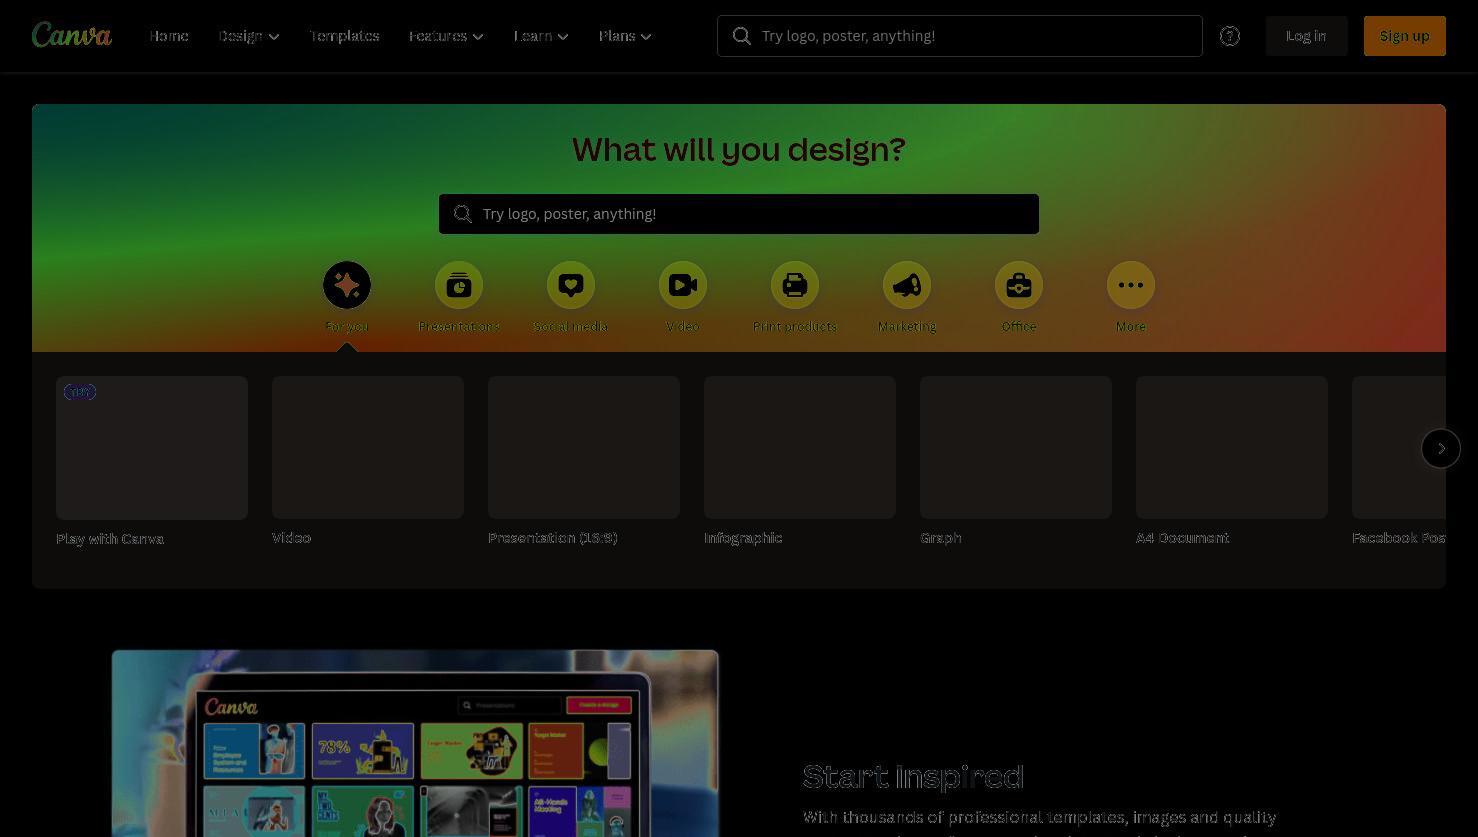Select the For you sparkle icon
Viewport: 1478px width, 837px height.
click(x=347, y=285)
